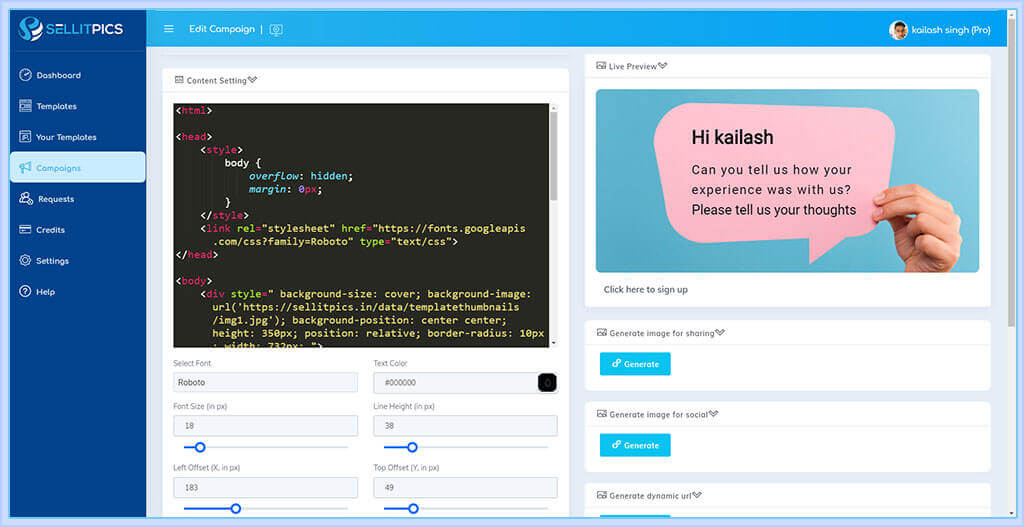This screenshot has height=527, width=1024.
Task: Go to Templates in the sidebar
Action: point(56,106)
